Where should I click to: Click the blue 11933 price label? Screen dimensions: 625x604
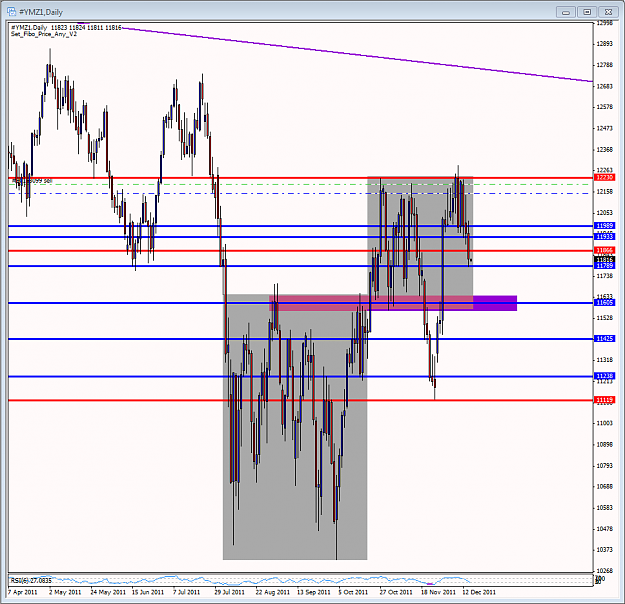[x=604, y=236]
